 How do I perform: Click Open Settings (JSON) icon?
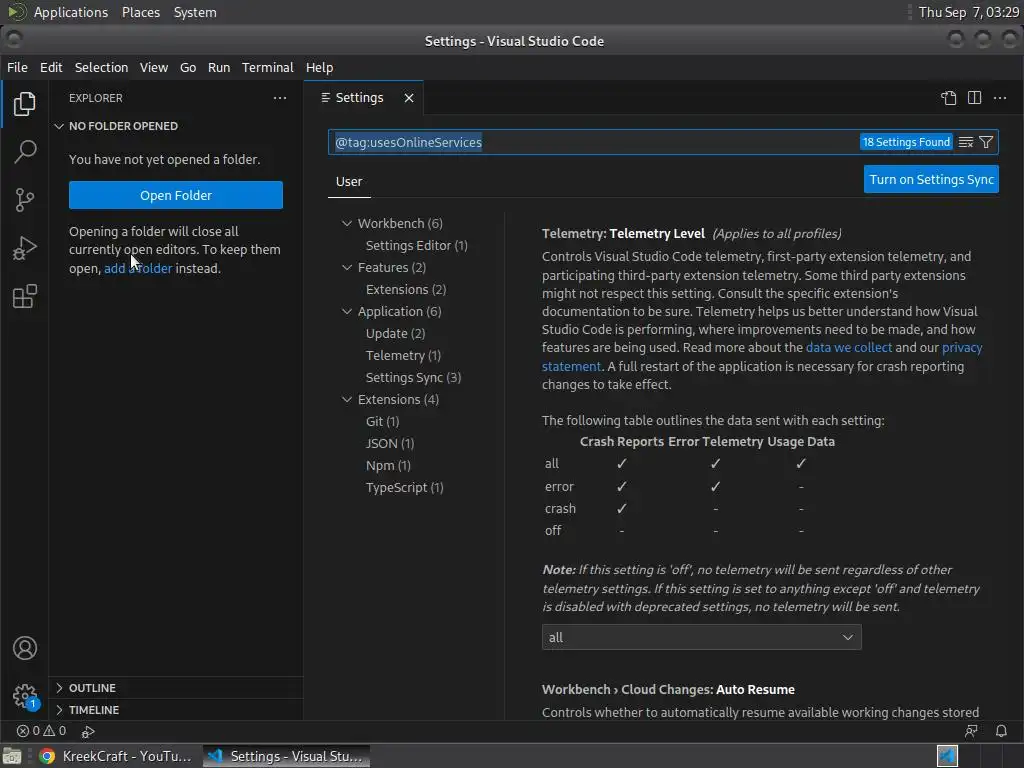pos(948,98)
